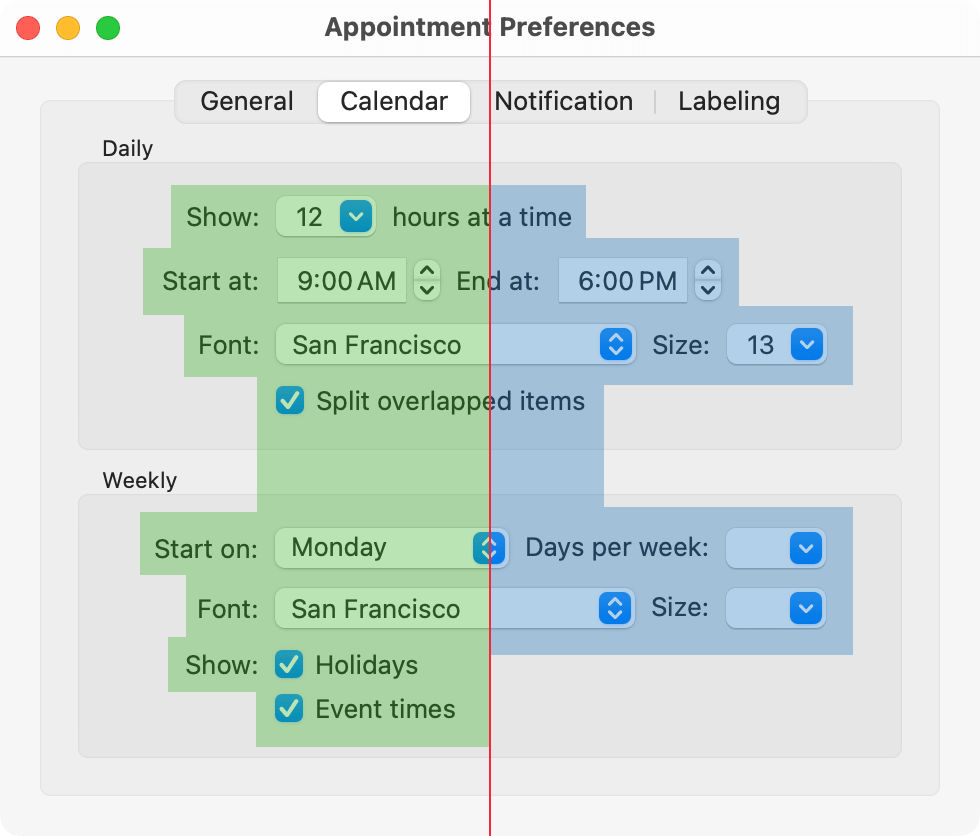This screenshot has width=980, height=836.
Task: Switch to the General tab
Action: 247,102
